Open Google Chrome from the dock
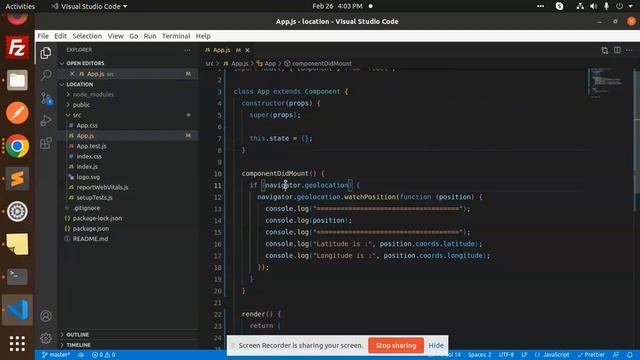Image resolution: width=640 pixels, height=360 pixels. (x=17, y=146)
